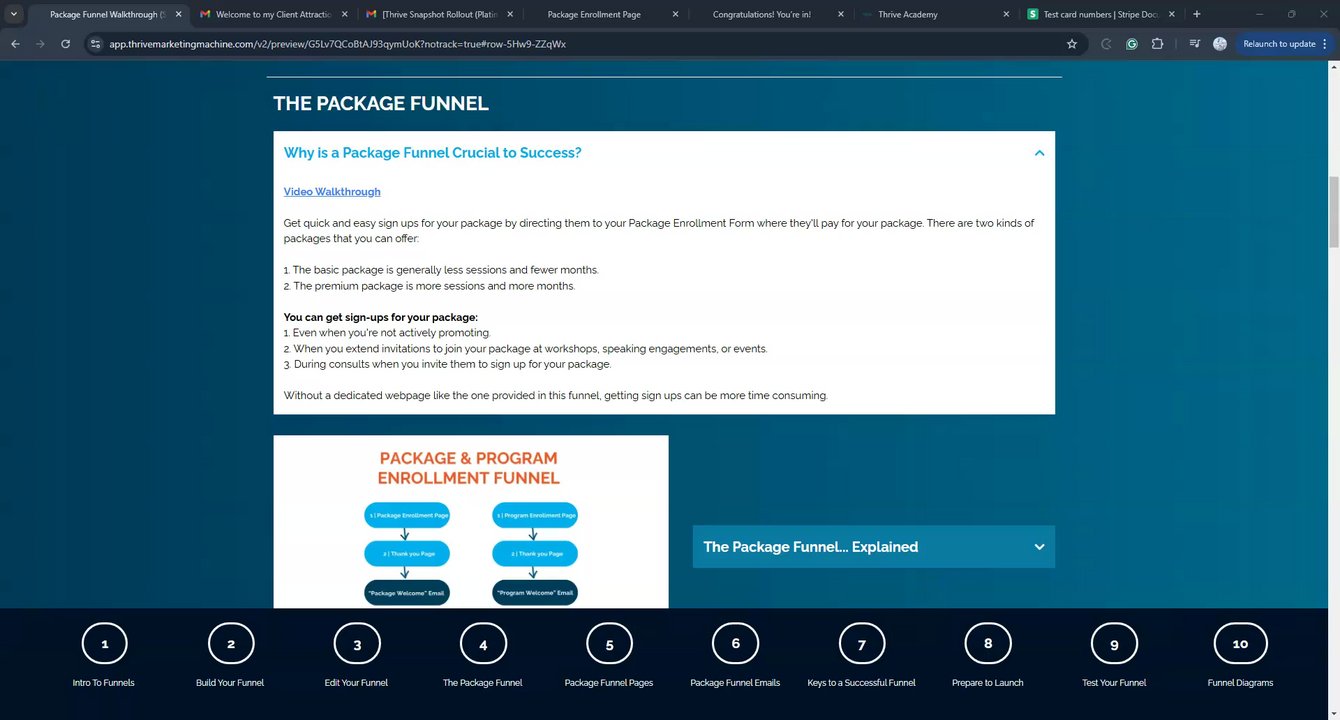1340x720 pixels.
Task: Click the 'The Package Funnel' nav label
Action: tap(483, 683)
